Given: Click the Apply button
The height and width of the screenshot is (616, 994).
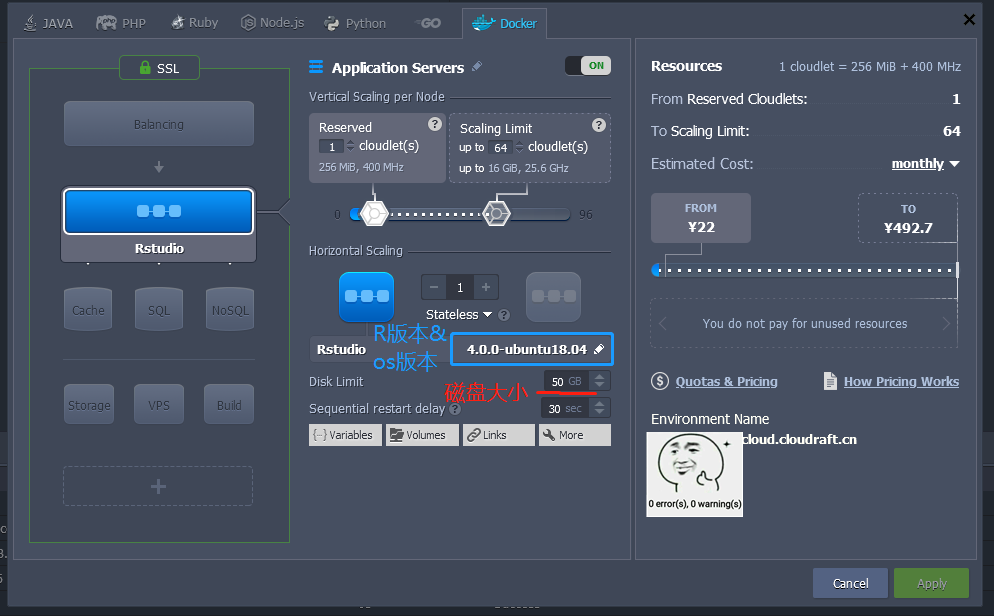Looking at the screenshot, I should tap(931, 583).
